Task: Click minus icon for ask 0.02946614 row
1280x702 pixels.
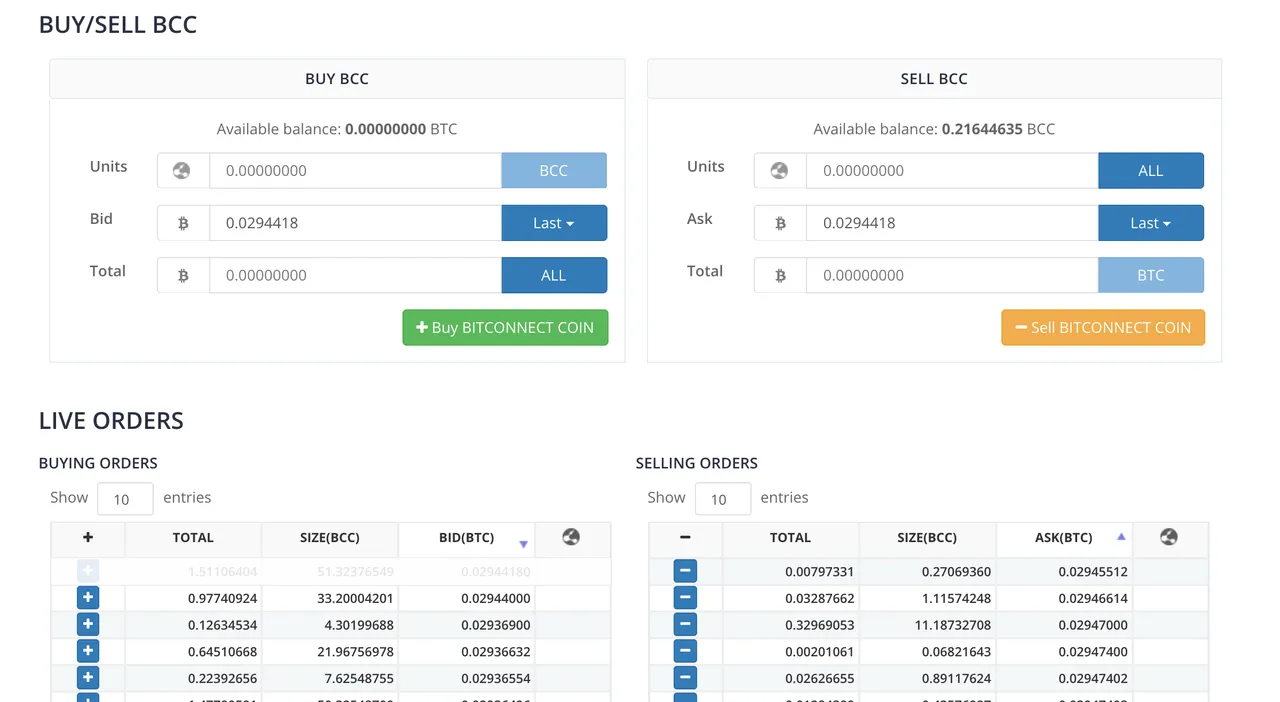Action: (685, 598)
